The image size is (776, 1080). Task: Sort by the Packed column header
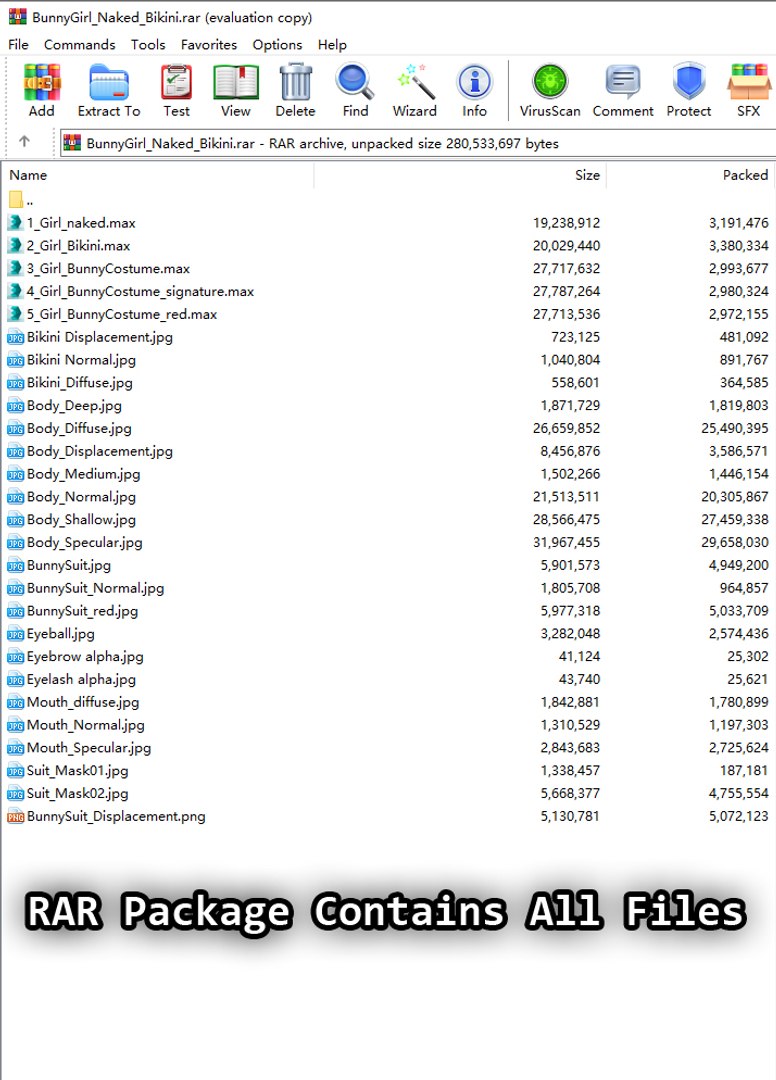coord(691,175)
